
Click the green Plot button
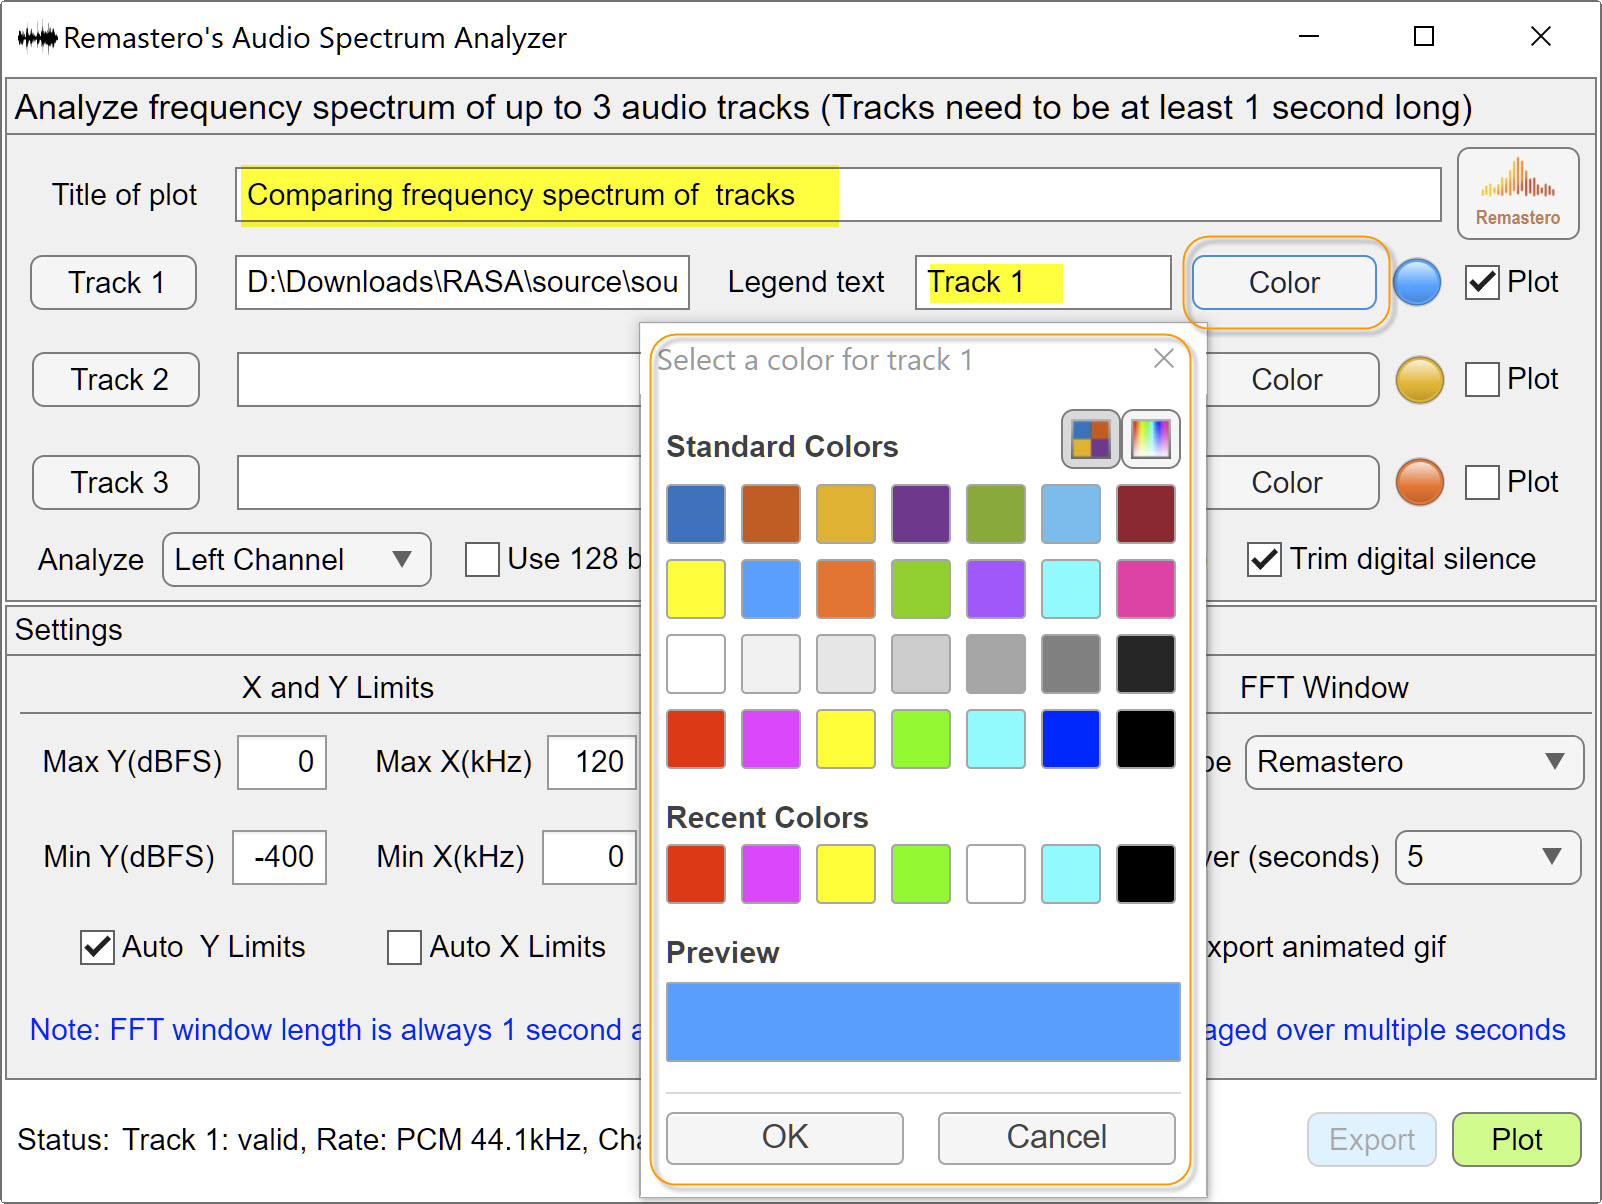click(x=1517, y=1140)
